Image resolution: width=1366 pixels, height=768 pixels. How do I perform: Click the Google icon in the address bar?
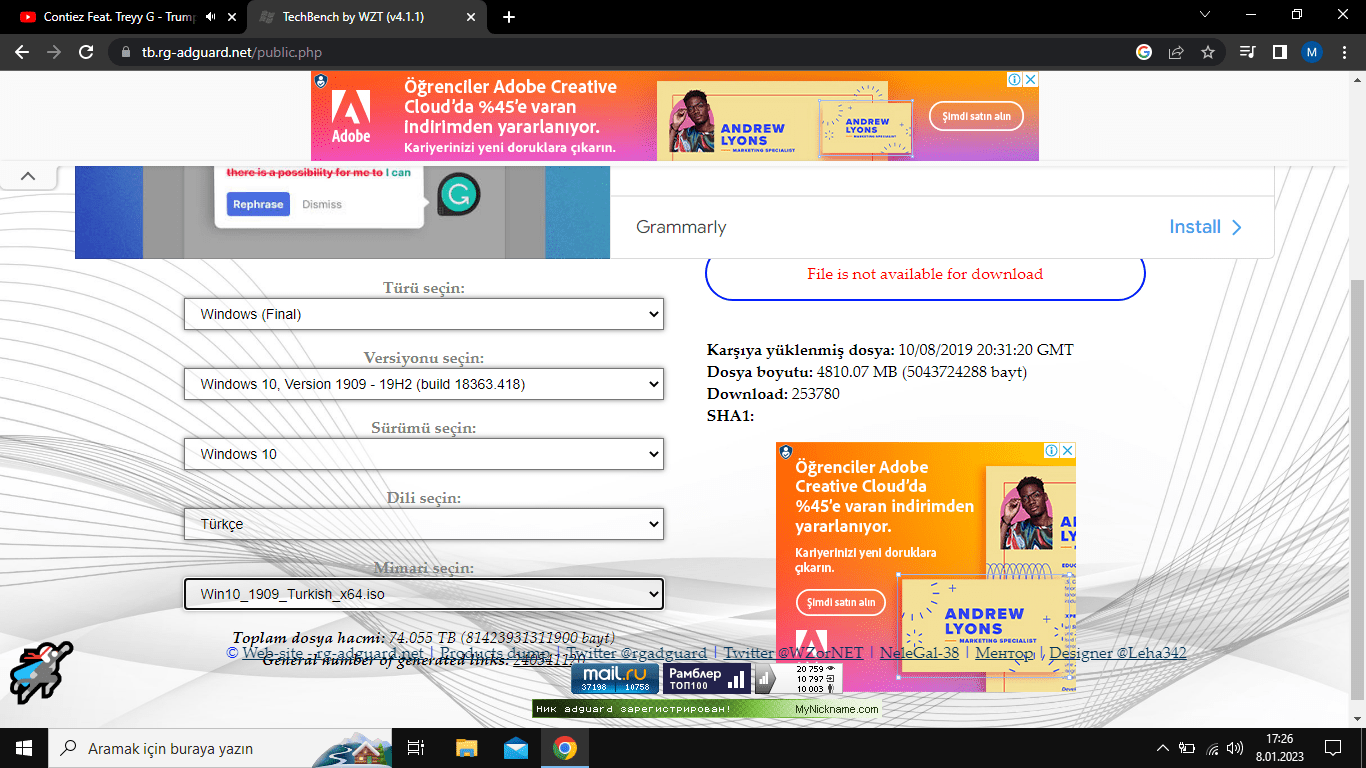coord(1144,52)
